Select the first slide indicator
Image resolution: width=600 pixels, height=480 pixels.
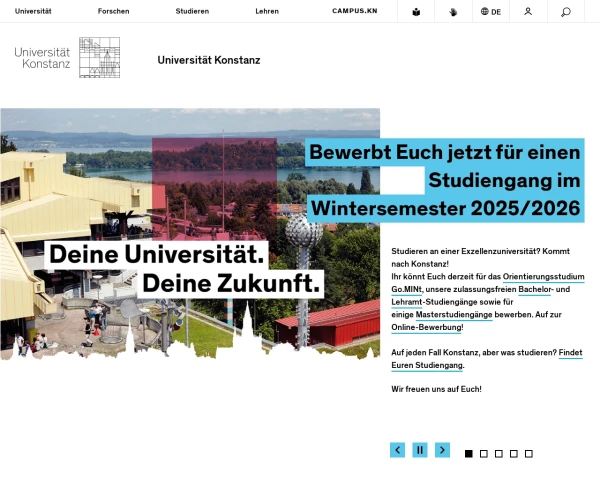[469, 453]
